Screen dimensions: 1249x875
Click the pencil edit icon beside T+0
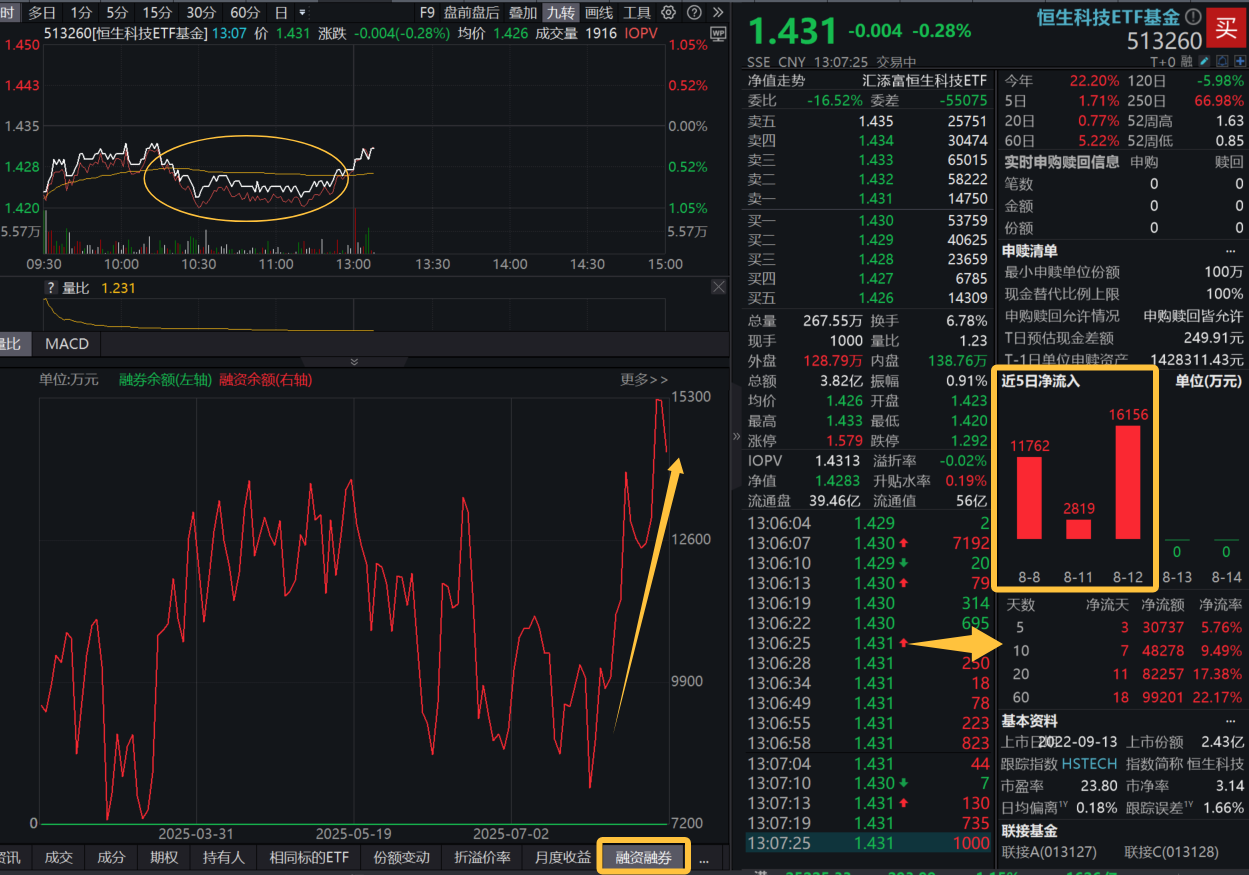[x=1204, y=61]
